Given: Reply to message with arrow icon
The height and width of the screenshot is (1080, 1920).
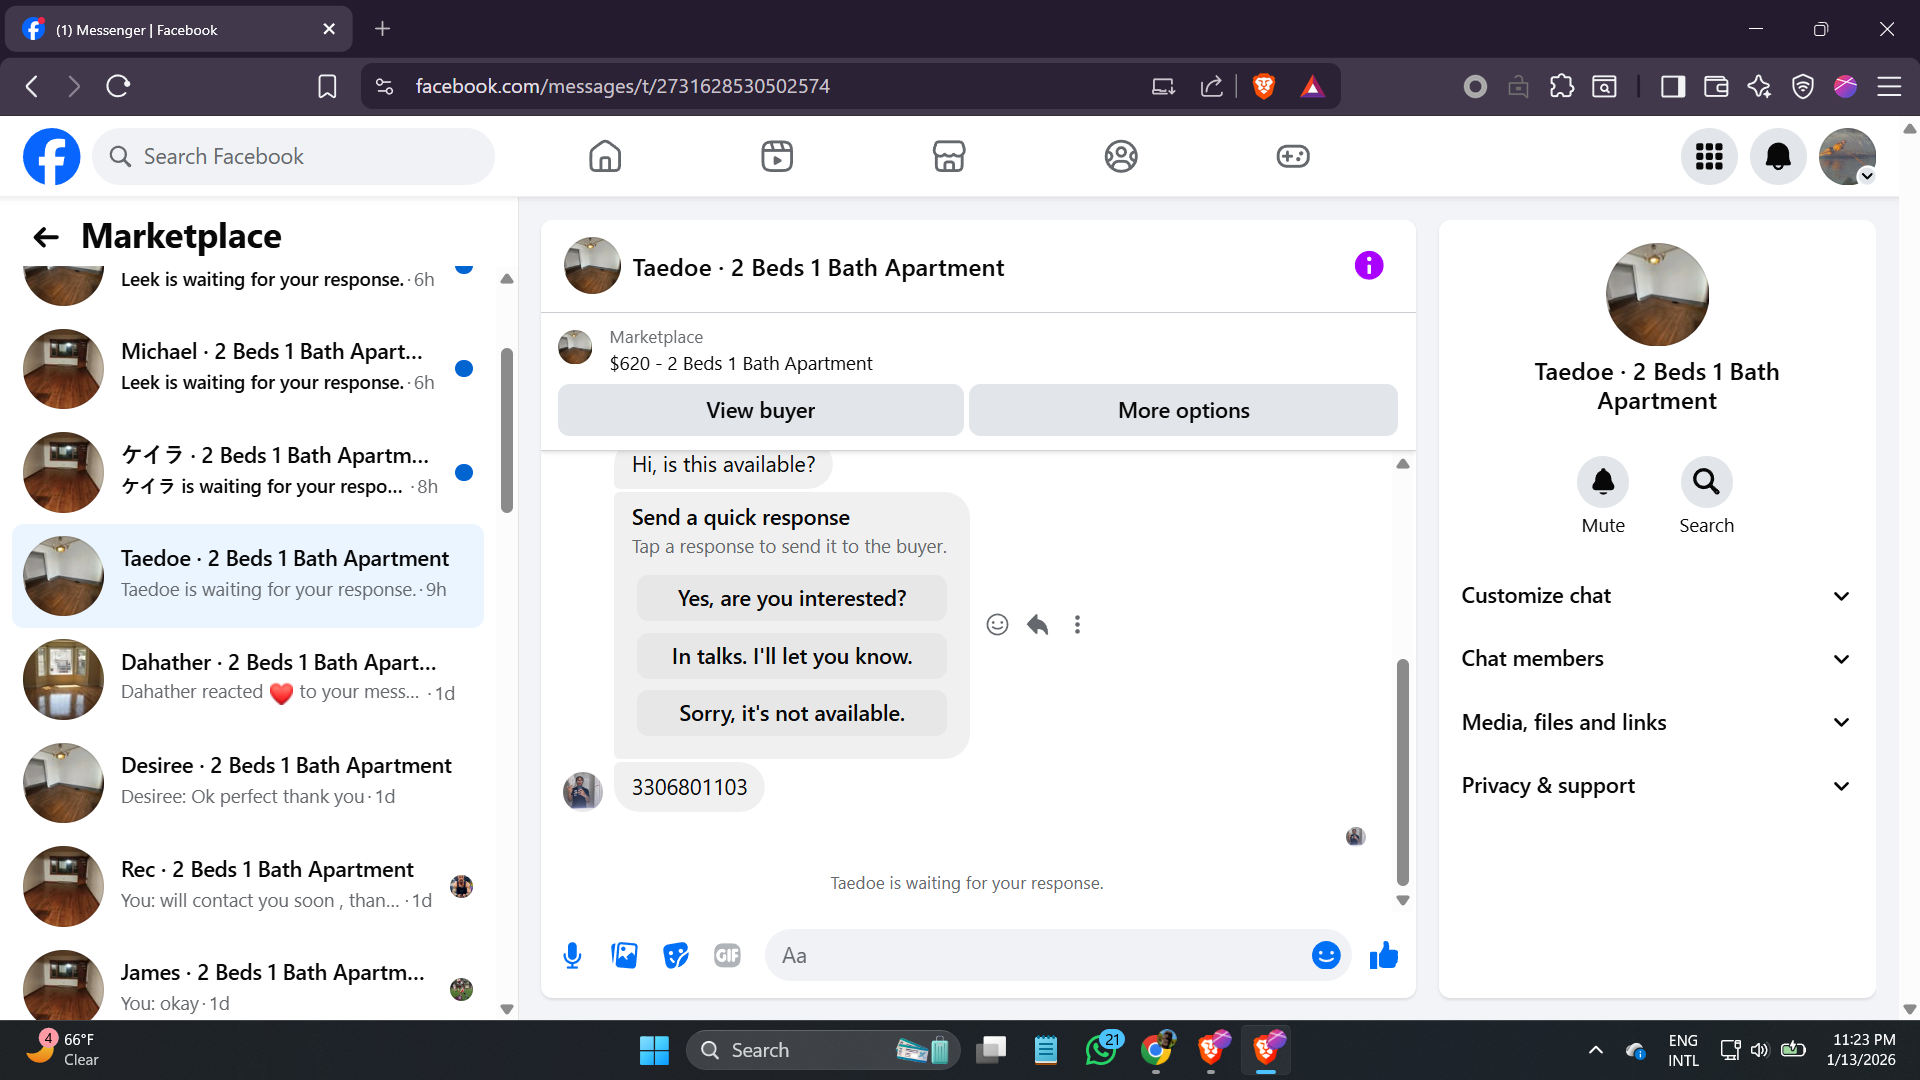Looking at the screenshot, I should (x=1037, y=625).
